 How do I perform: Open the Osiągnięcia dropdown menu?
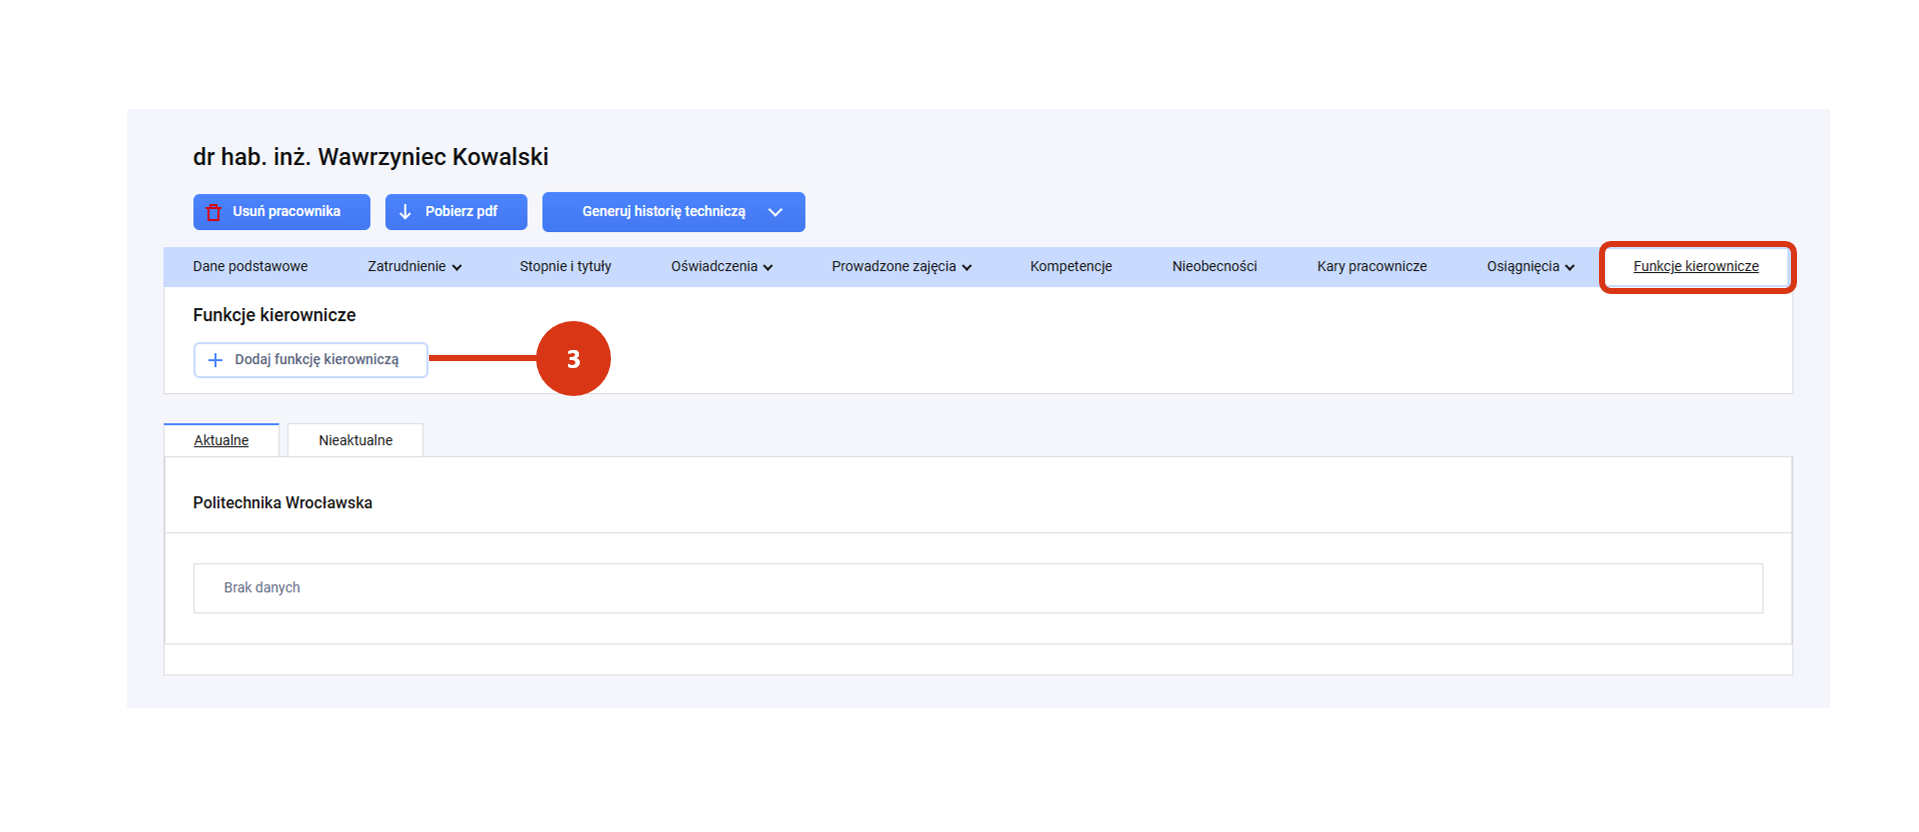coord(1530,267)
